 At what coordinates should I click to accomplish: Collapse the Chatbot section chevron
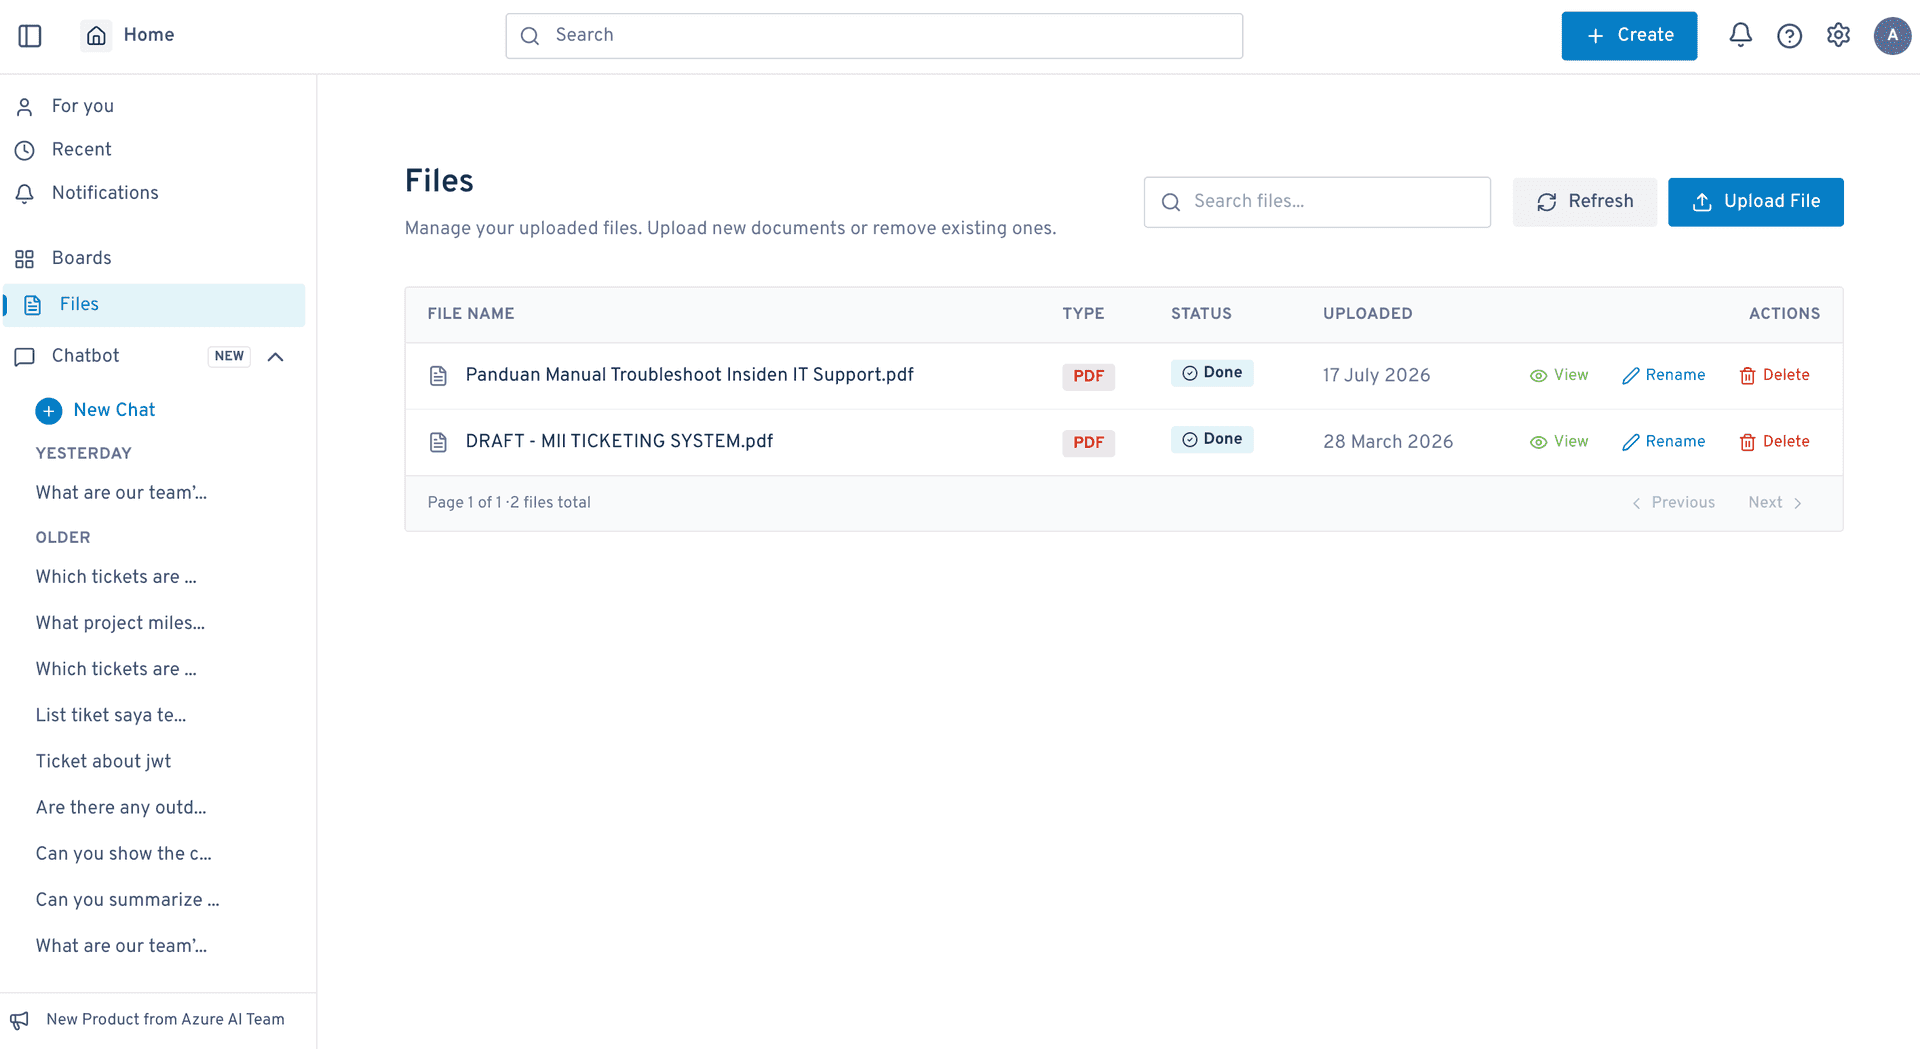(x=276, y=357)
